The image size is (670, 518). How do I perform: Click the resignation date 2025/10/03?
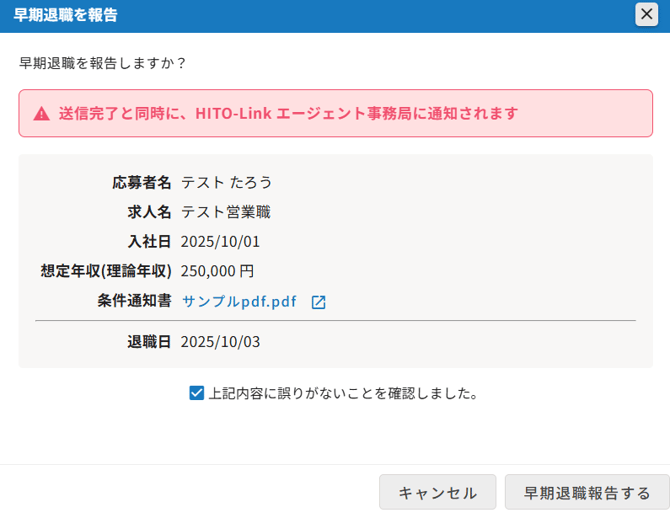pos(220,342)
